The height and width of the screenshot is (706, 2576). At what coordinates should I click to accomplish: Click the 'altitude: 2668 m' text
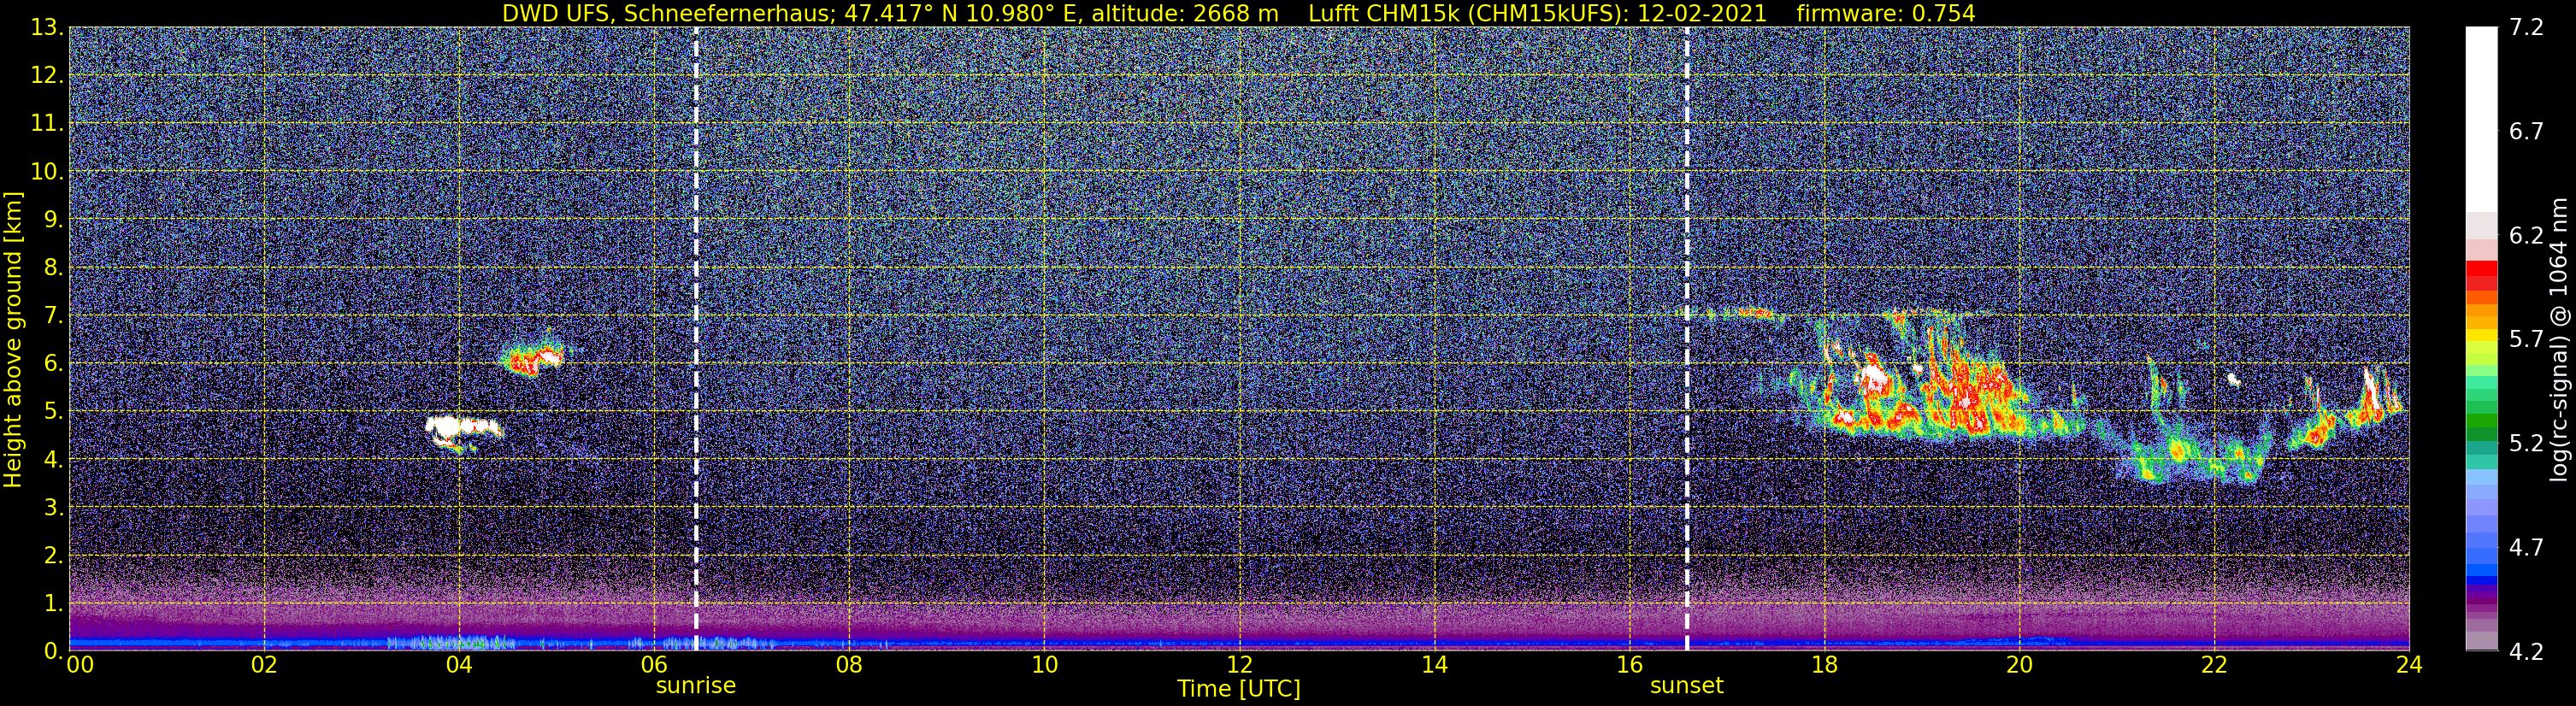coord(1186,13)
